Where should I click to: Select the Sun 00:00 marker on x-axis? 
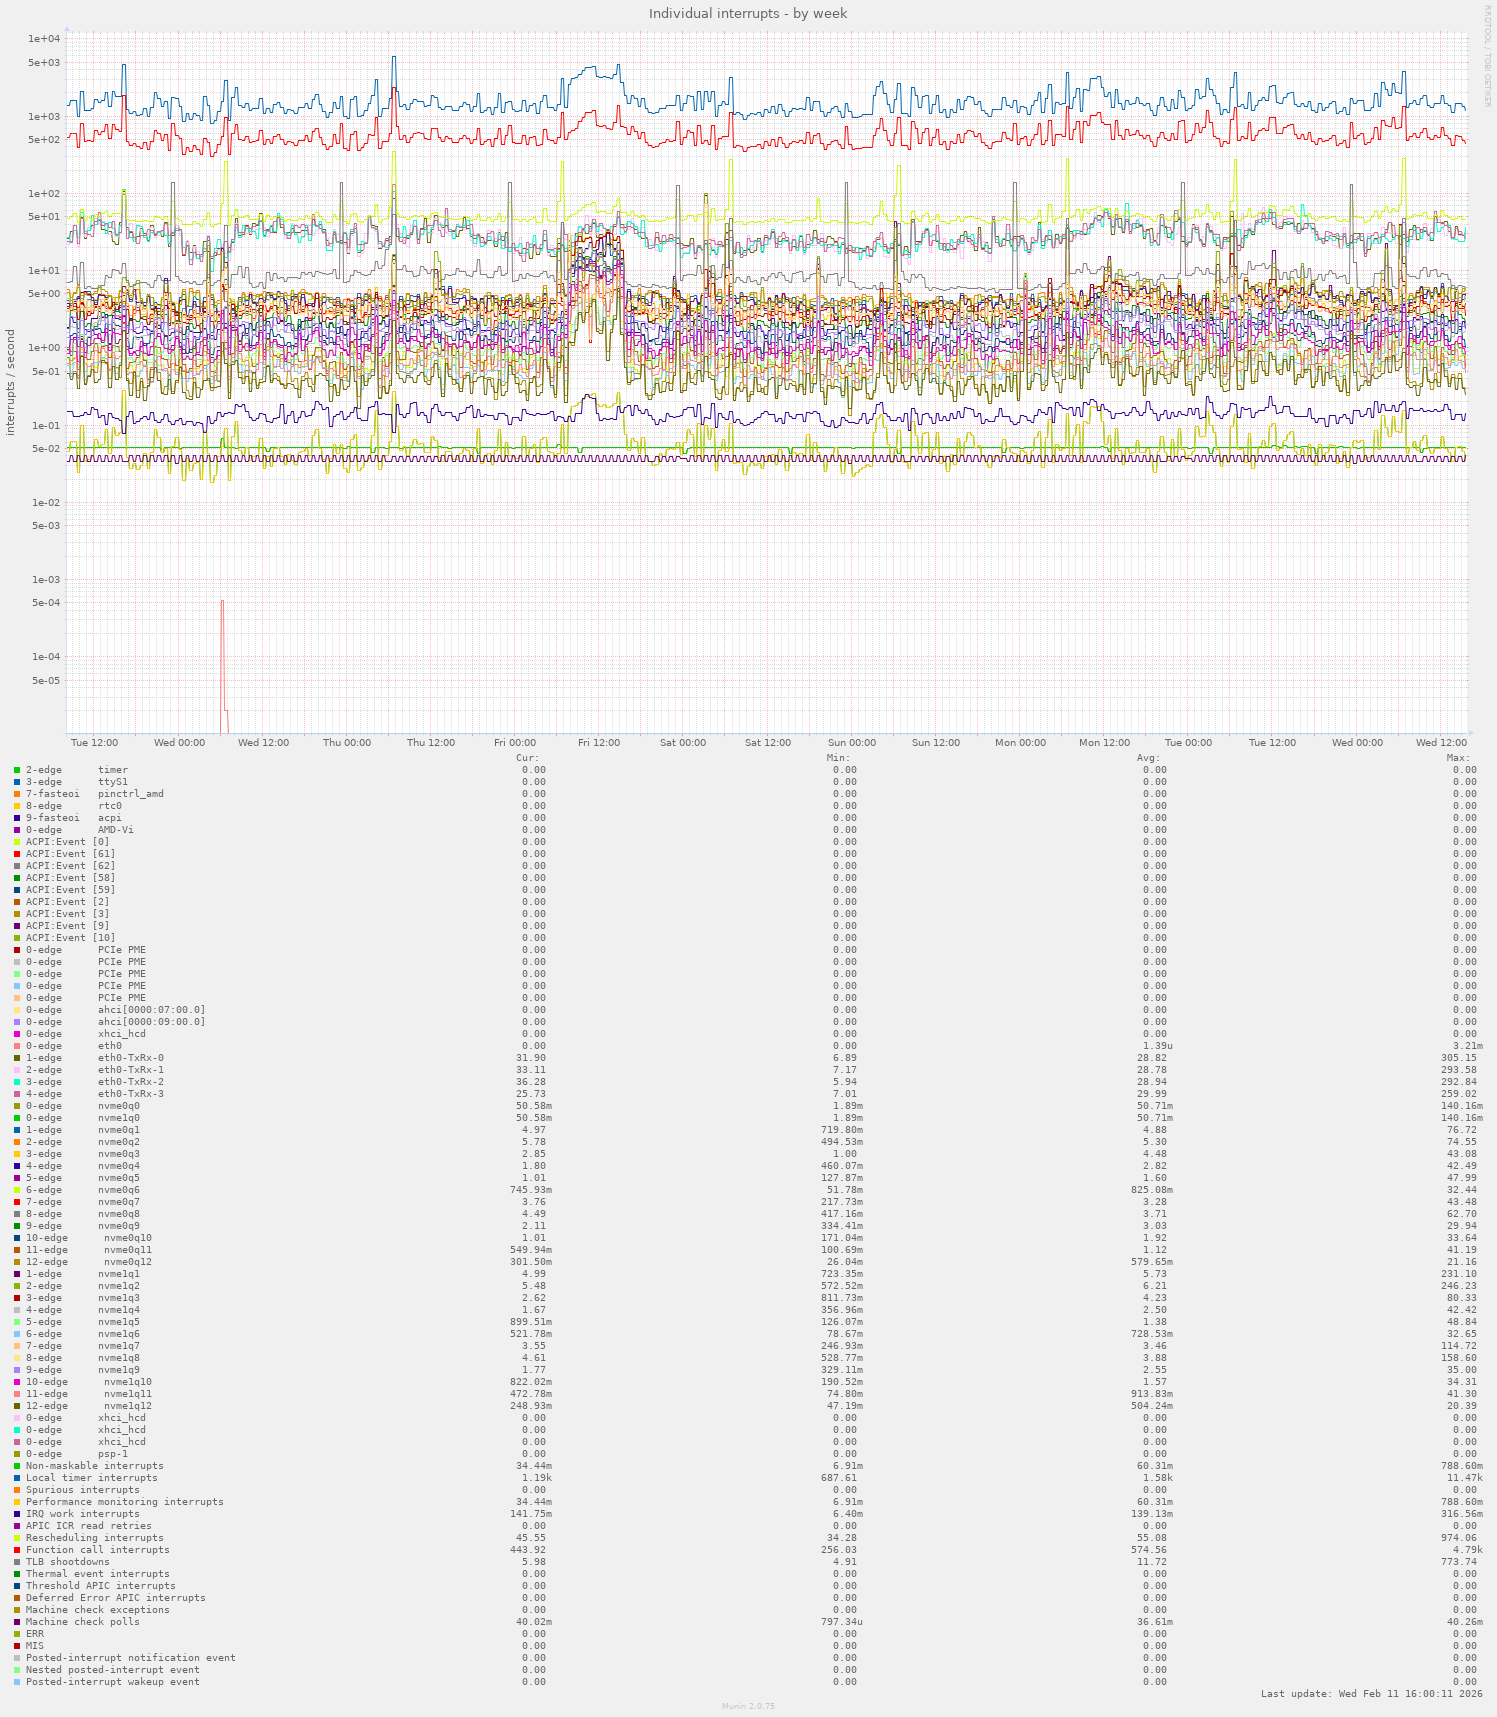click(851, 743)
